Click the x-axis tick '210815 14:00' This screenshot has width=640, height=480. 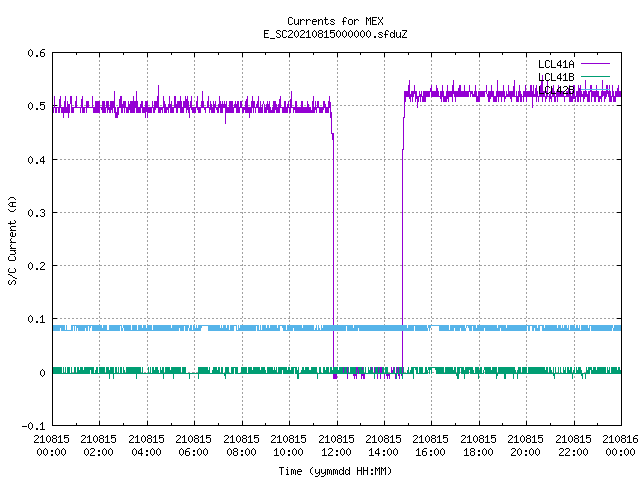pyautogui.click(x=383, y=446)
